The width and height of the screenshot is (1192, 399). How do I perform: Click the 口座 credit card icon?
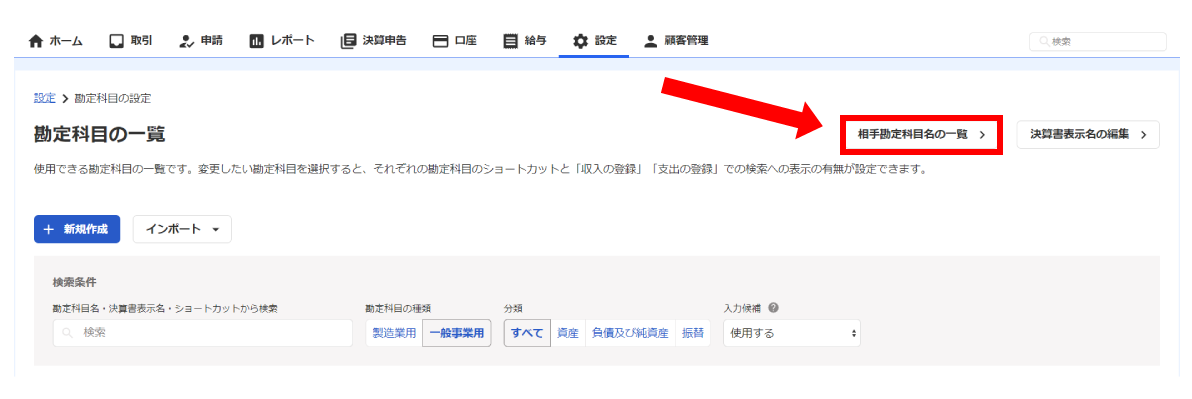click(440, 41)
